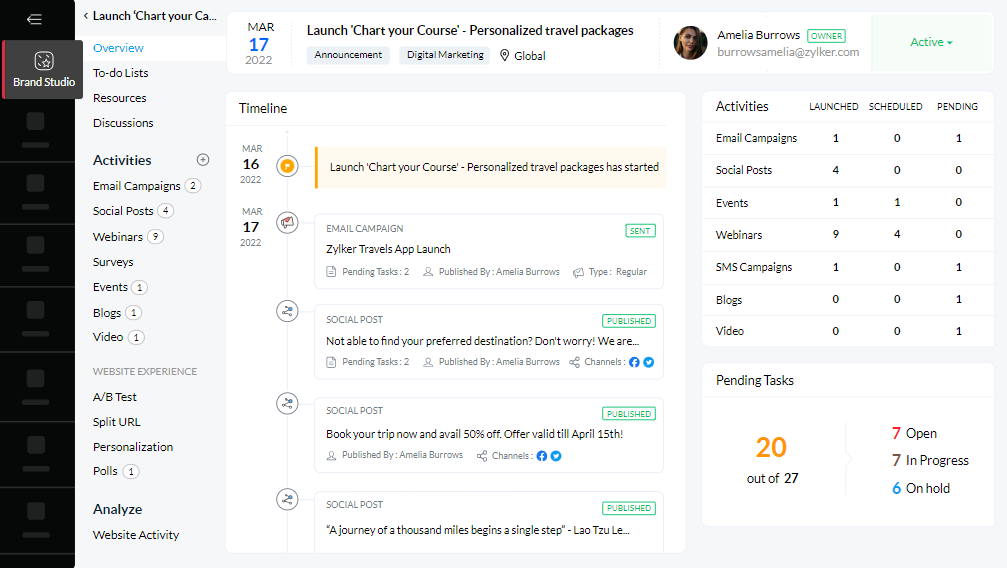Open Website Activity under Analyze
The width and height of the screenshot is (1007, 568).
(x=136, y=535)
